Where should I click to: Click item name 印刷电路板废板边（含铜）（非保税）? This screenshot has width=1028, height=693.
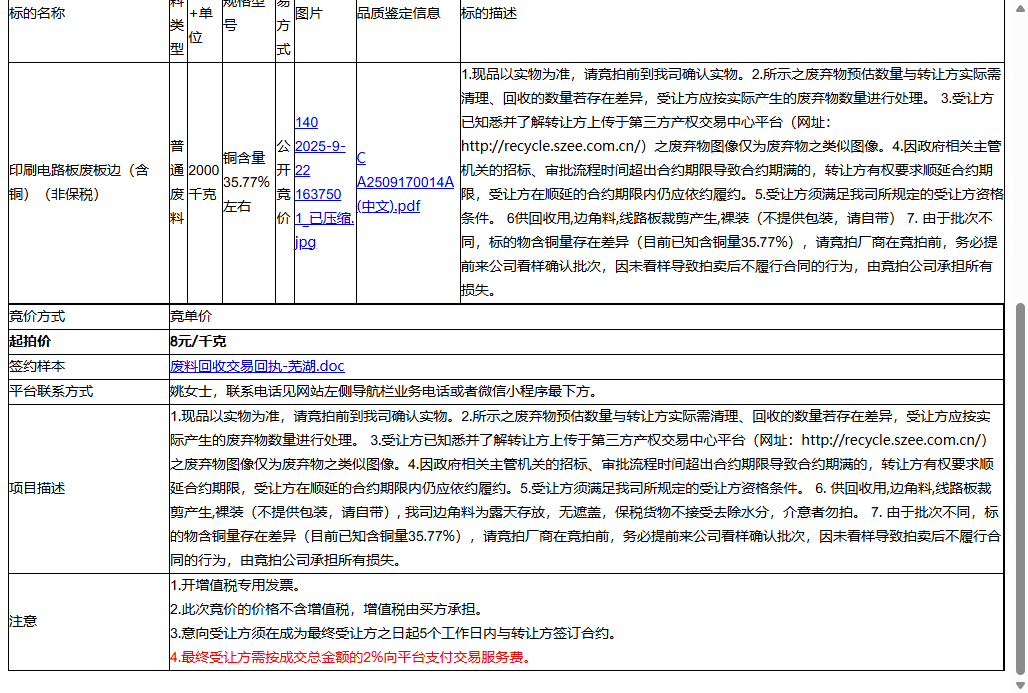coord(79,182)
